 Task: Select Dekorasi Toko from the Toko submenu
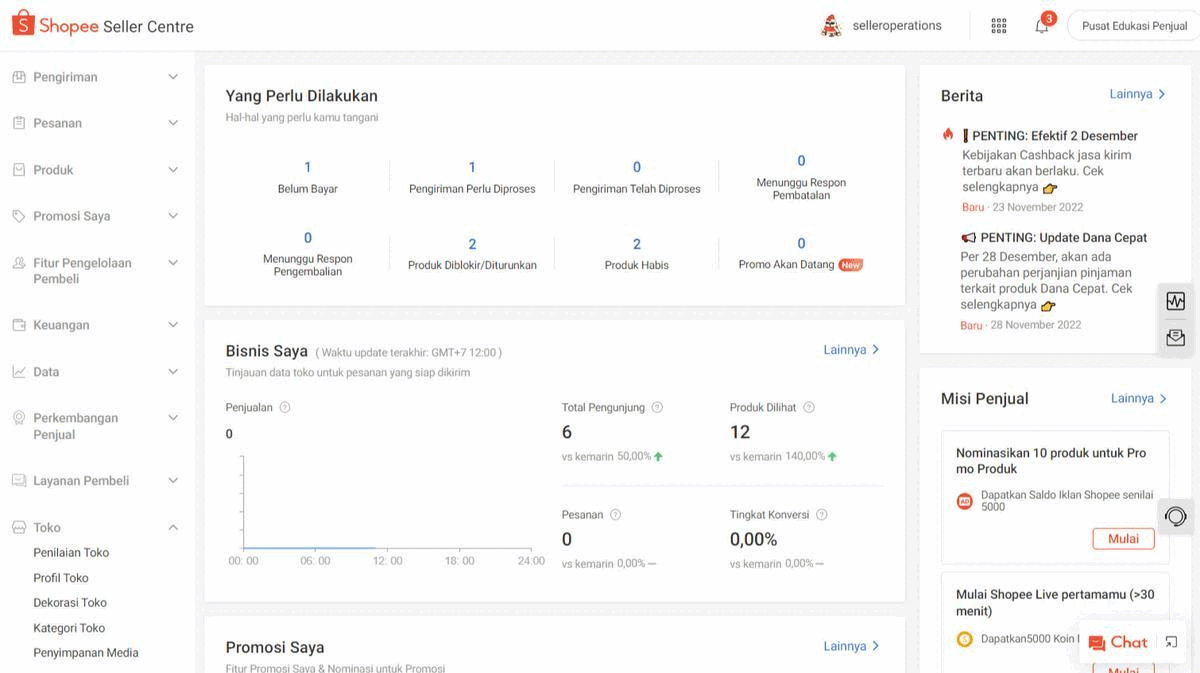click(x=70, y=602)
